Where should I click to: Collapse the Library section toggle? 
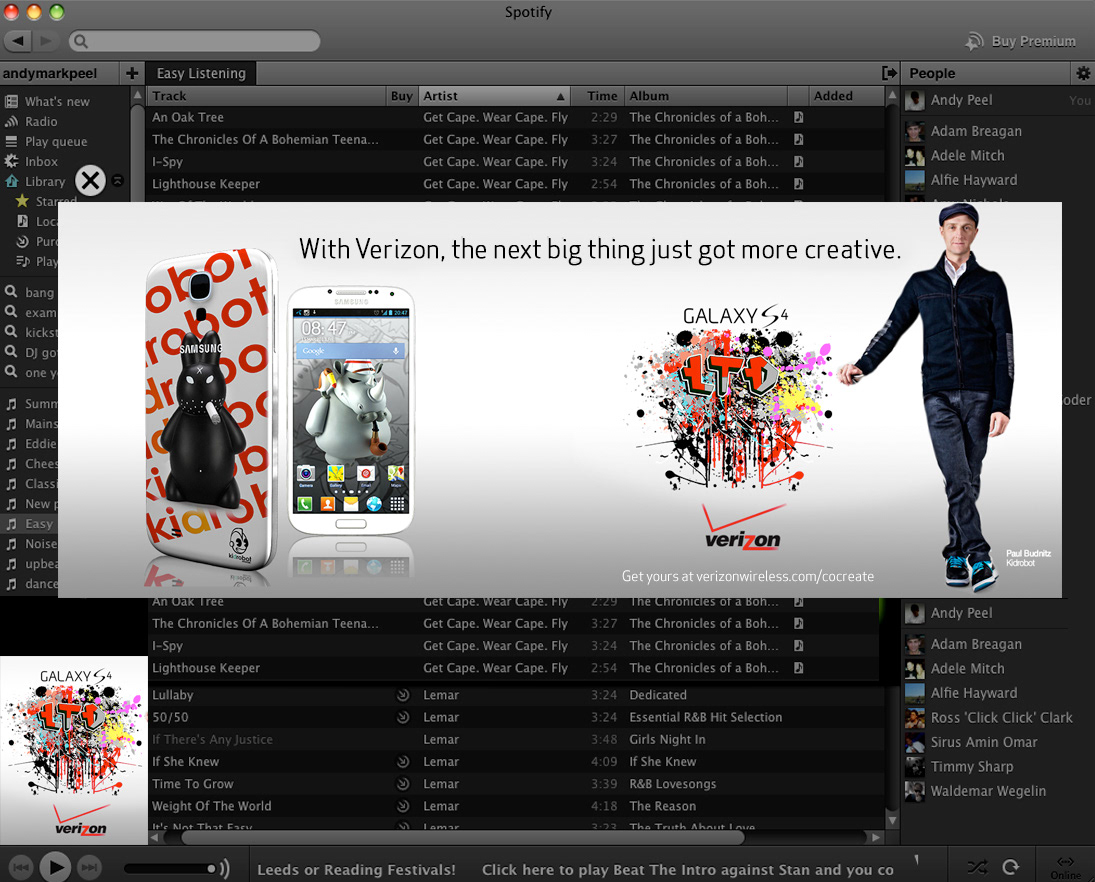pos(118,181)
